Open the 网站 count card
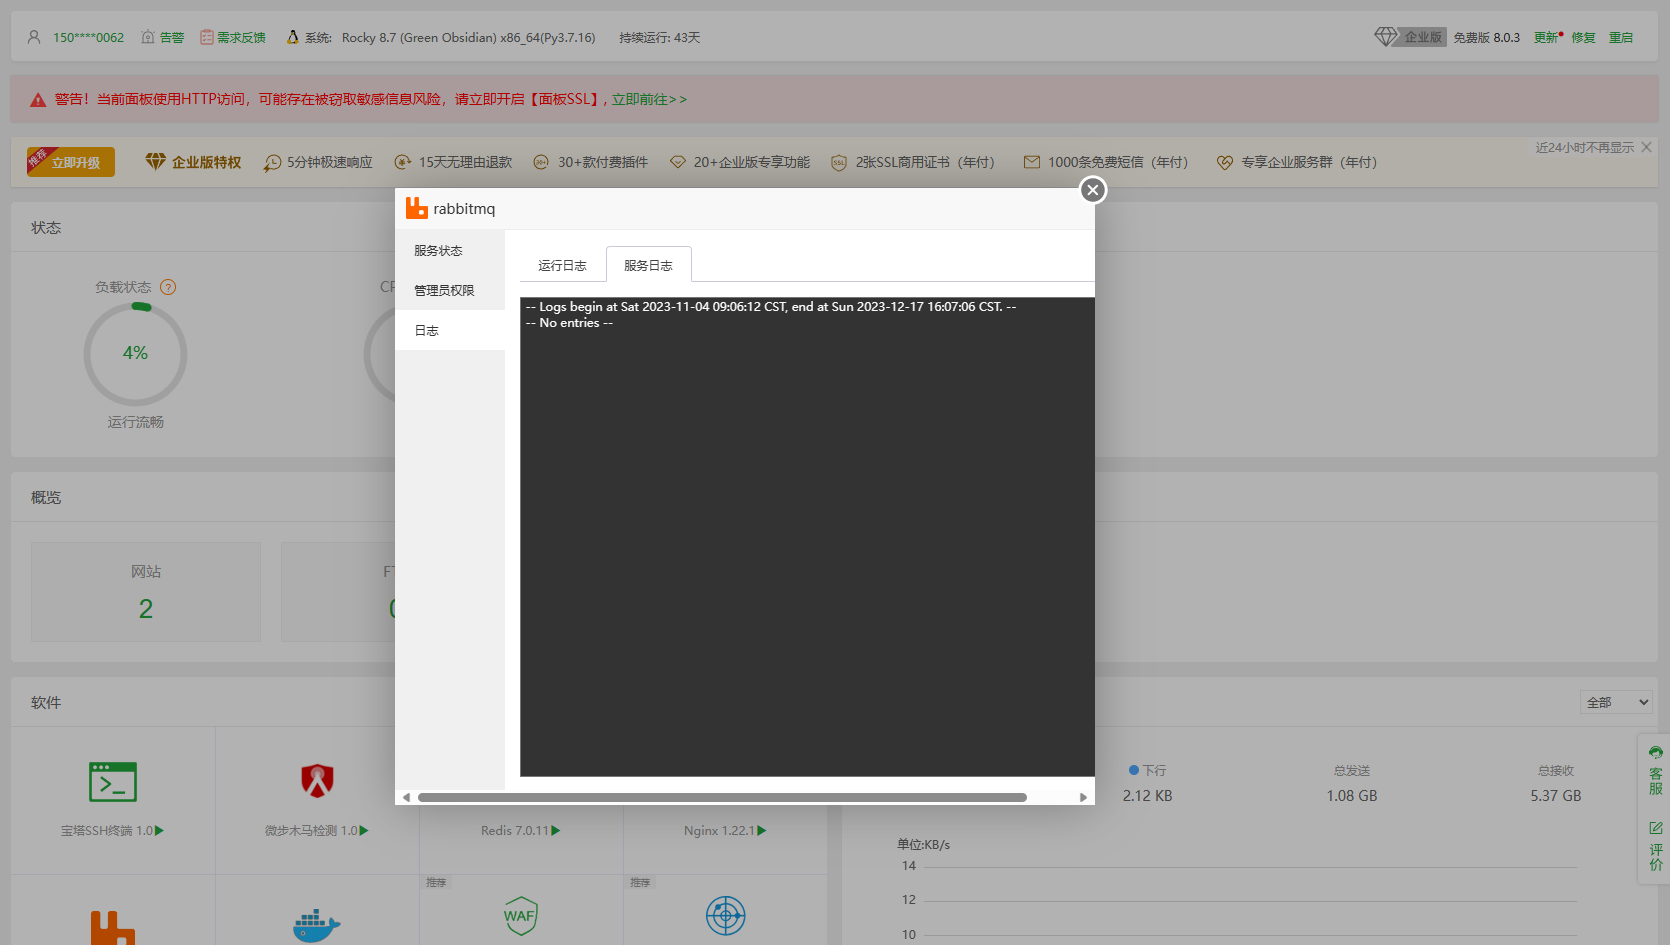Viewport: 1670px width, 945px height. 146,592
